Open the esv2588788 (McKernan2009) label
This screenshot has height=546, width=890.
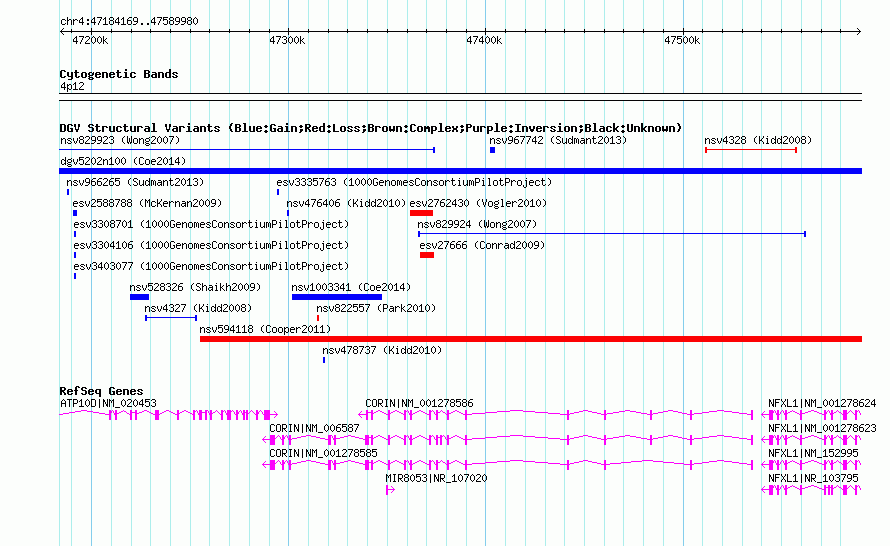pyautogui.click(x=147, y=203)
